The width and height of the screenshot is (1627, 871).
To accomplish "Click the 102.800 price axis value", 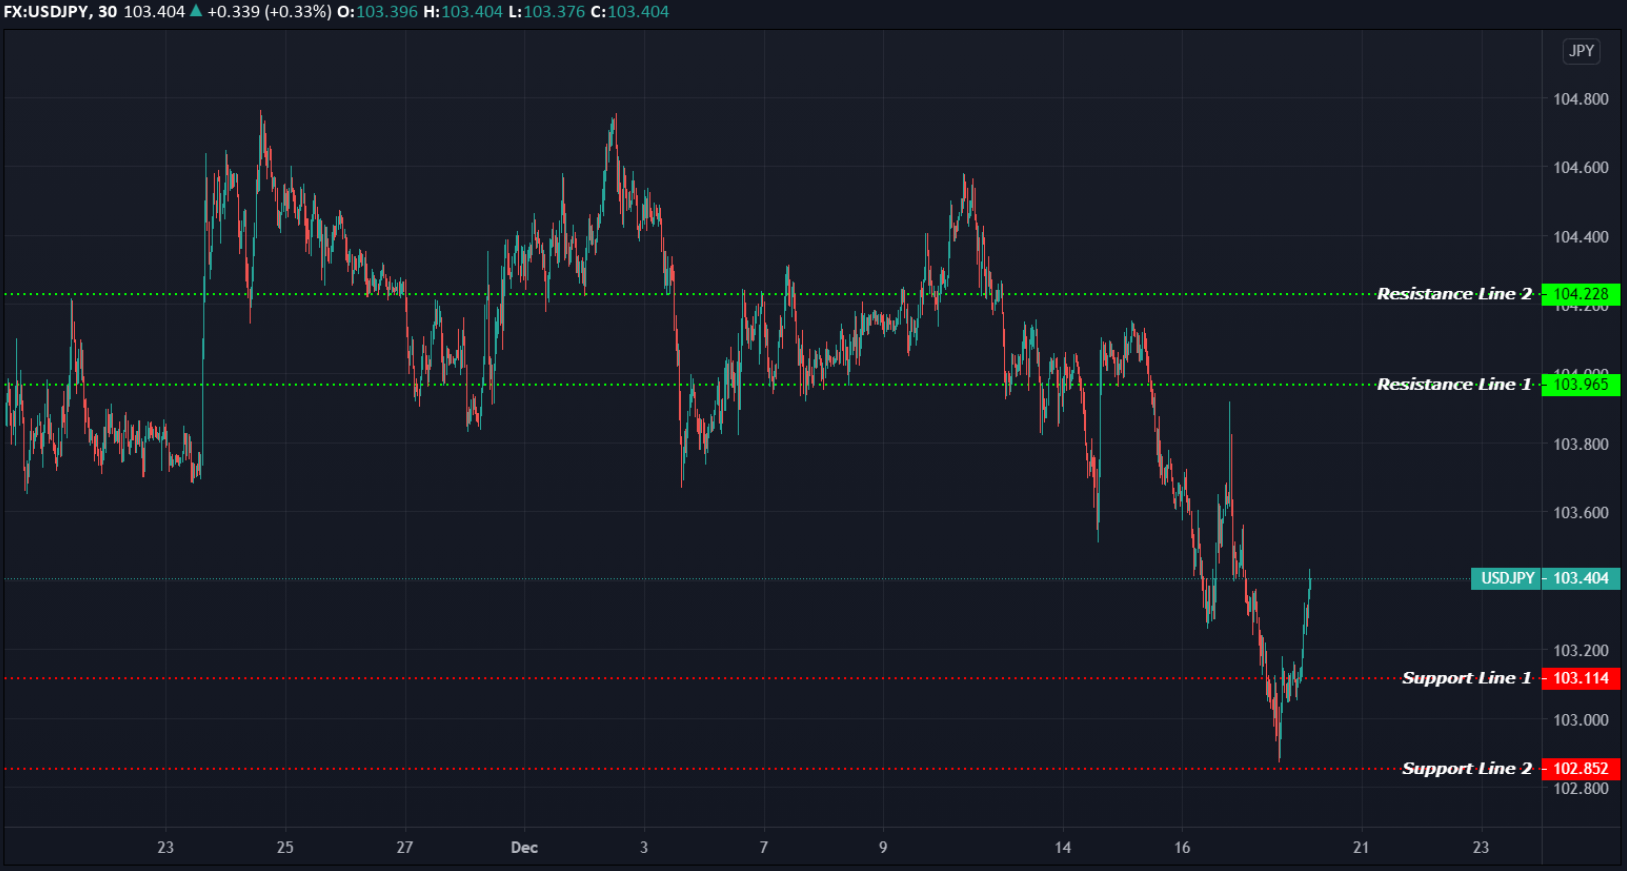I will pyautogui.click(x=1580, y=789).
